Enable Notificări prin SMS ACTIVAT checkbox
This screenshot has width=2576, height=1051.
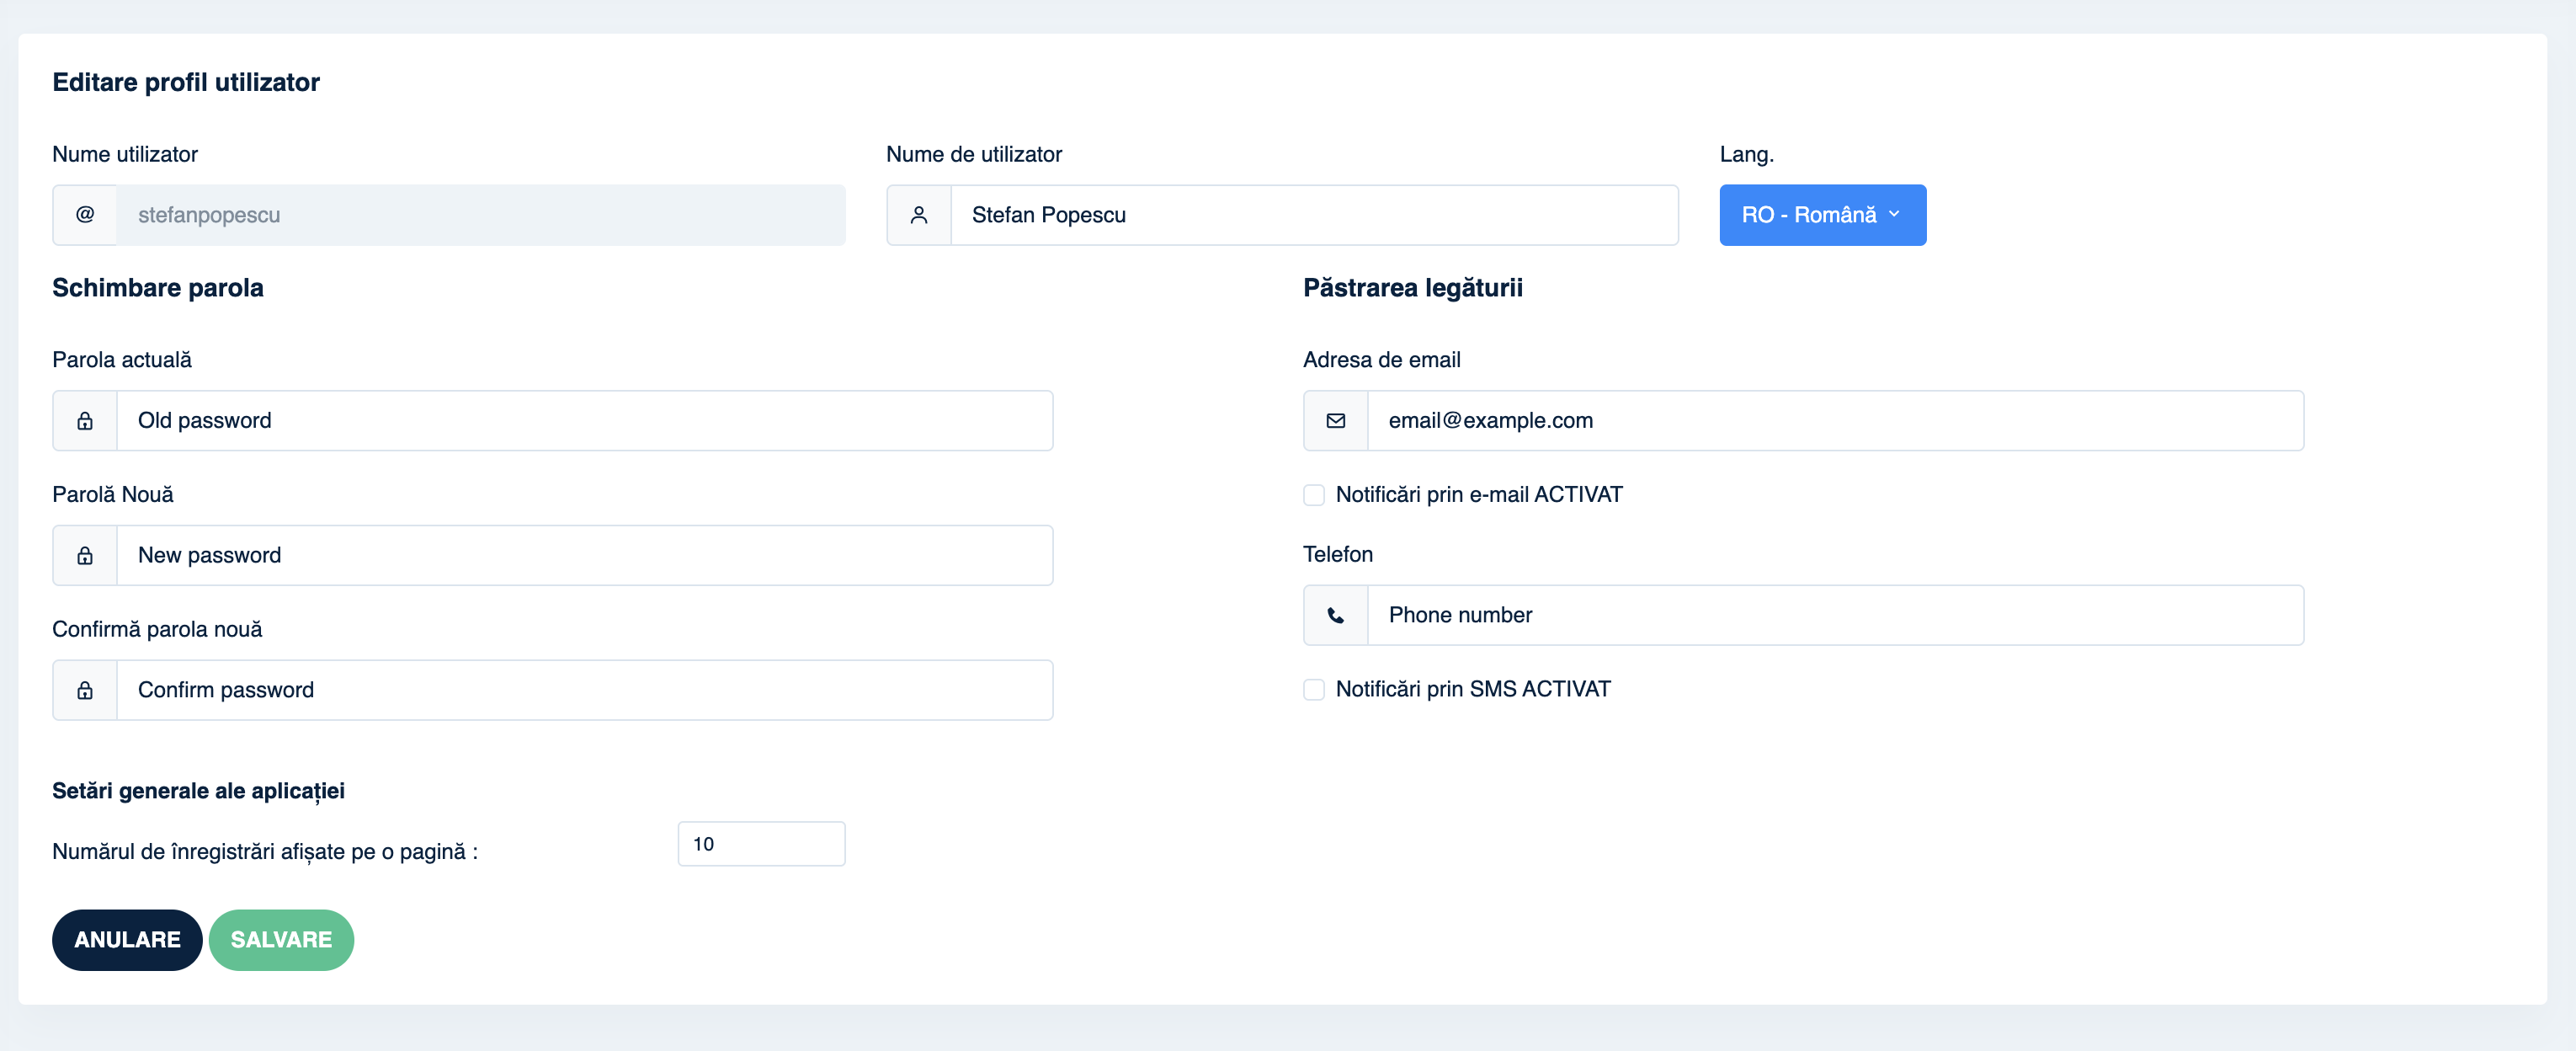1313,689
